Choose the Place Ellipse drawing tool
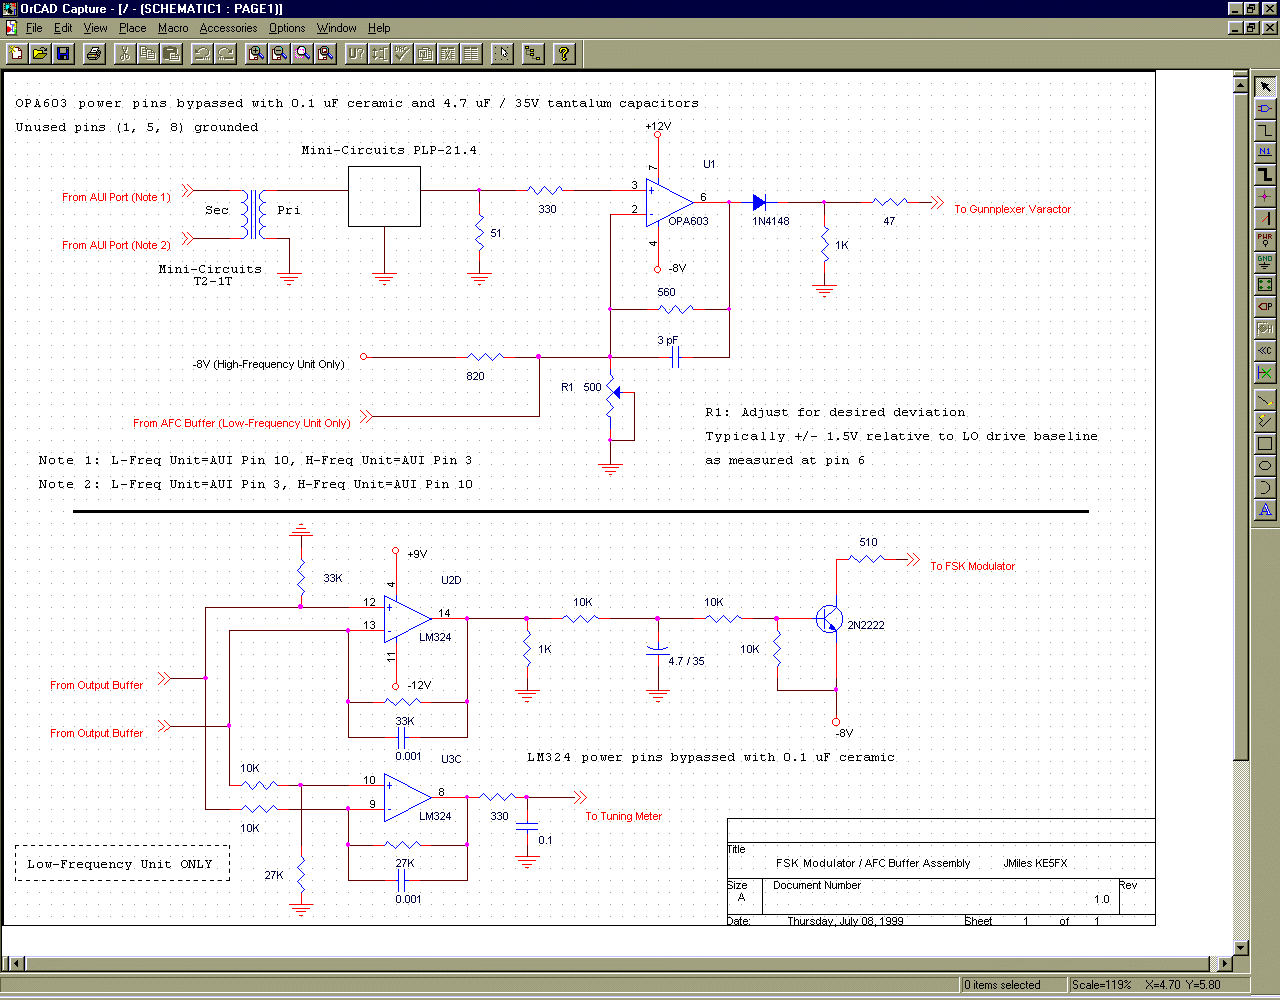The width and height of the screenshot is (1280, 1000). point(1265,466)
